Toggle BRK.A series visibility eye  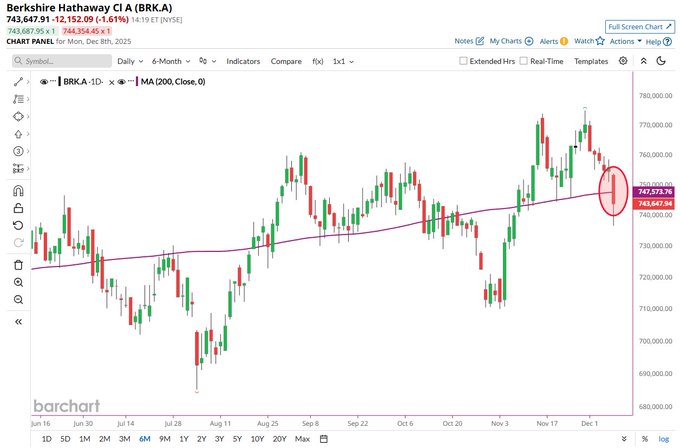click(x=43, y=82)
